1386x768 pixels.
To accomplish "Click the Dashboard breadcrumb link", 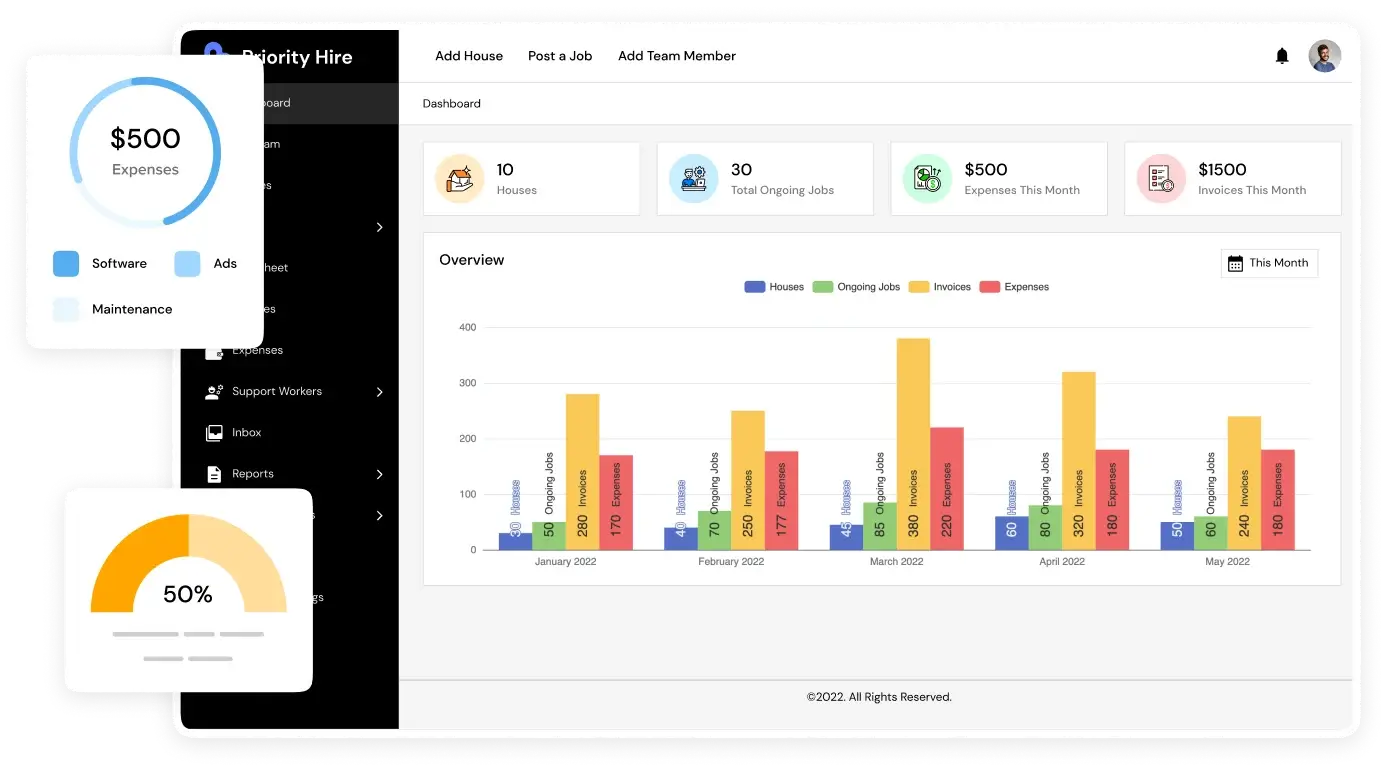I will (452, 104).
